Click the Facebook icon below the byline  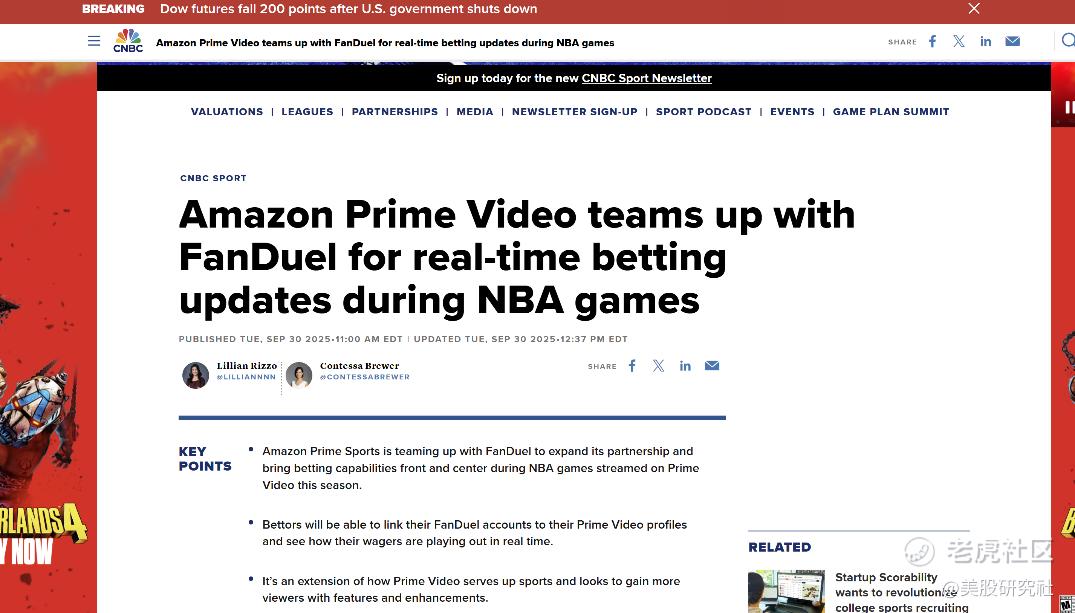click(x=632, y=365)
